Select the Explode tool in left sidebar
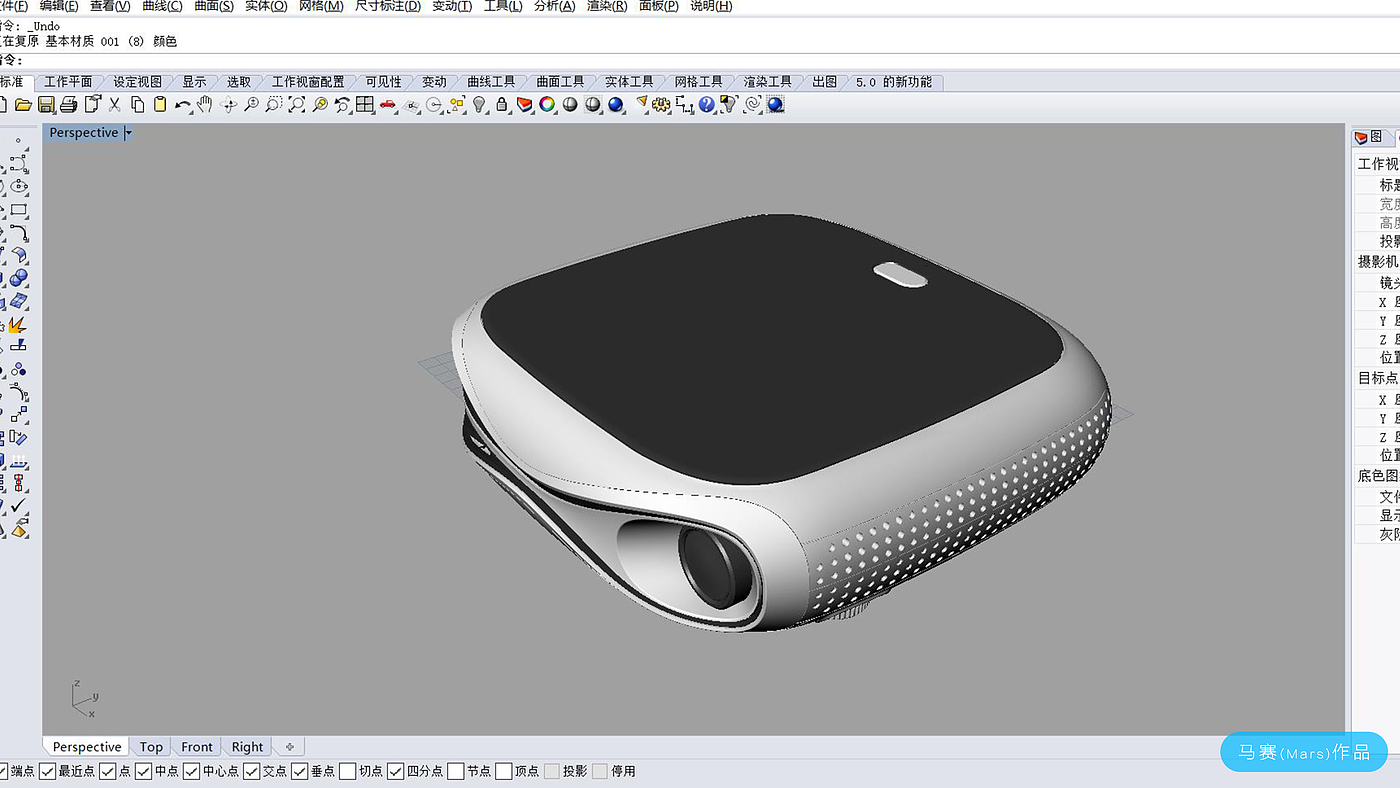The width and height of the screenshot is (1400, 788). pos(16,325)
